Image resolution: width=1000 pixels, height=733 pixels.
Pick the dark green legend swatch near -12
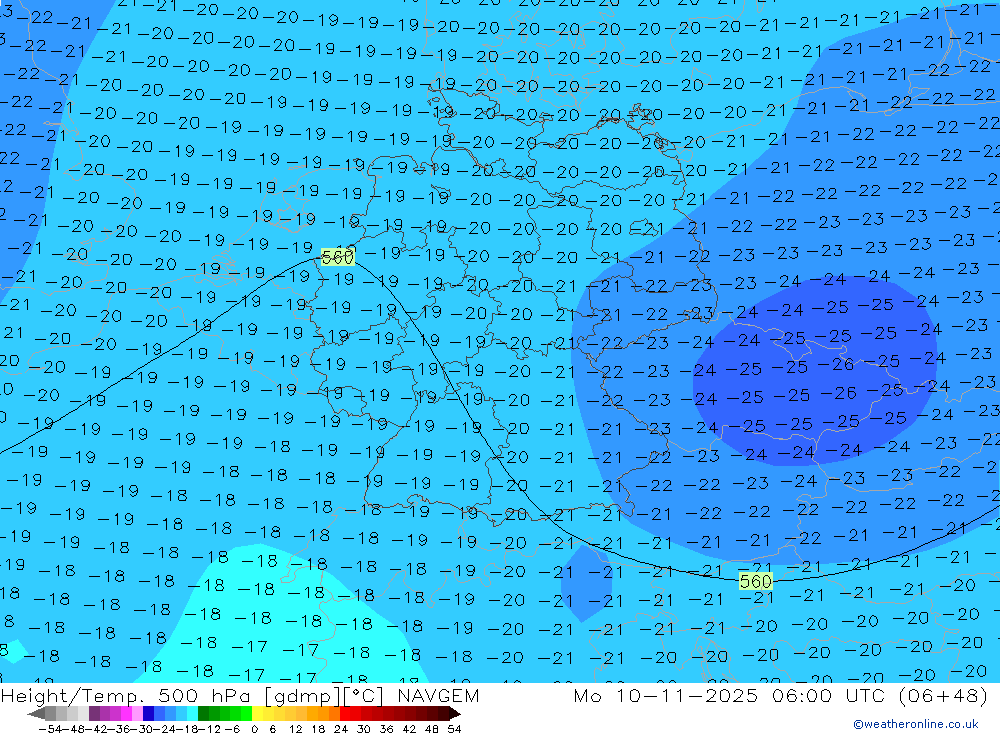(x=203, y=714)
